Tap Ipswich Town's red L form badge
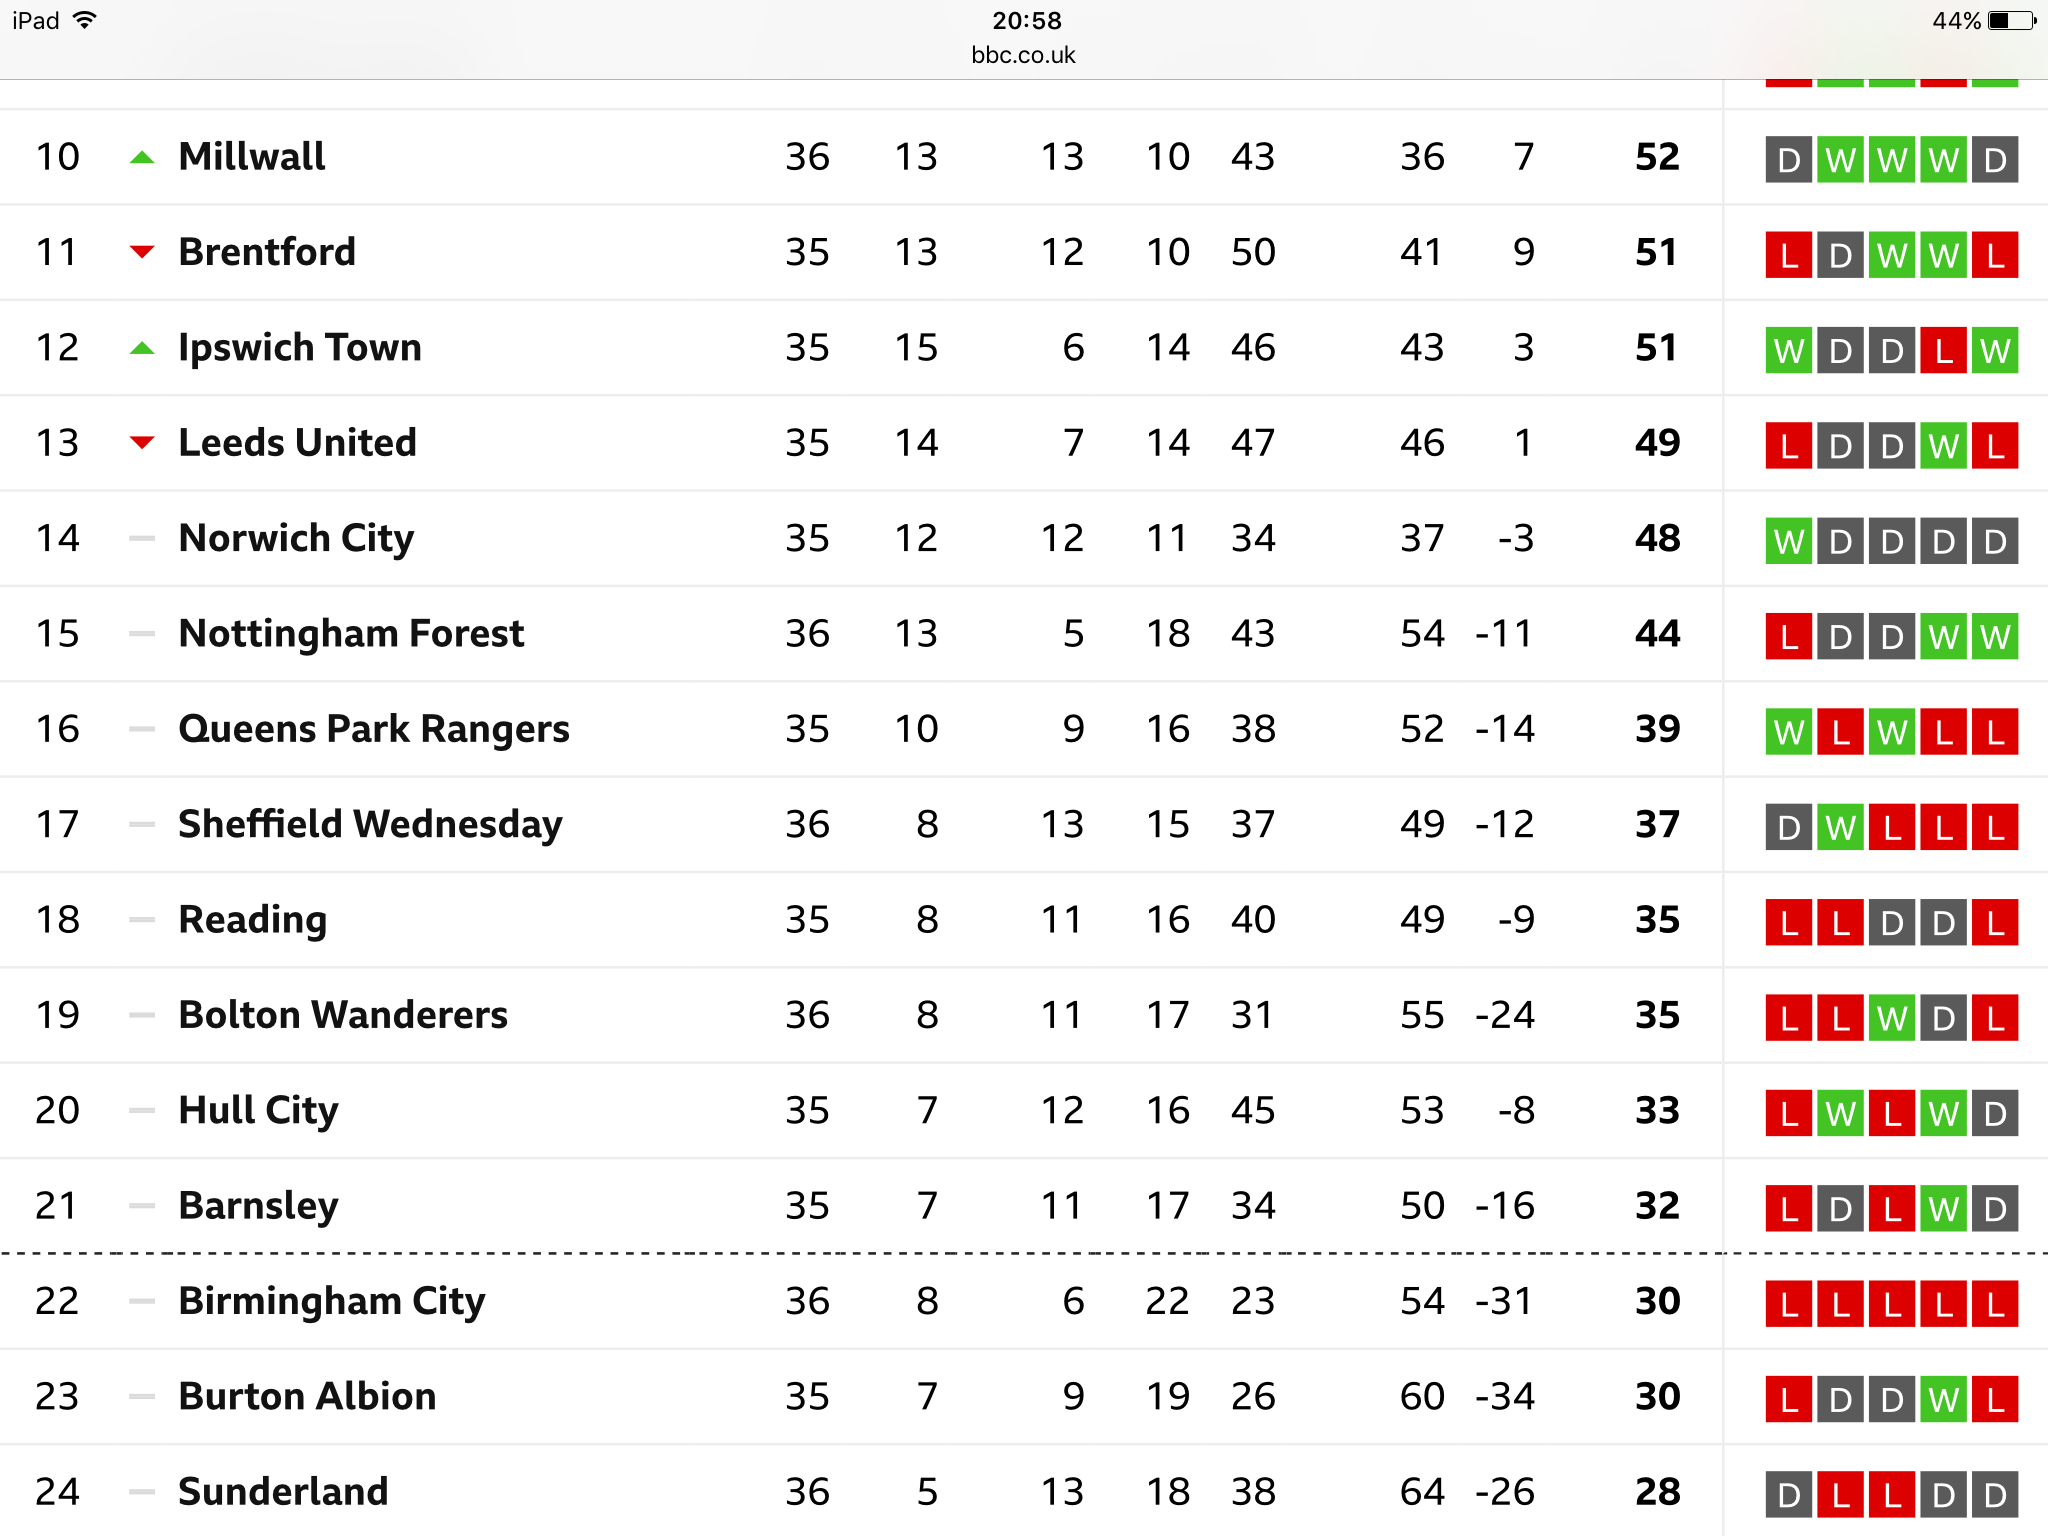2048x1536 pixels. [x=1943, y=351]
